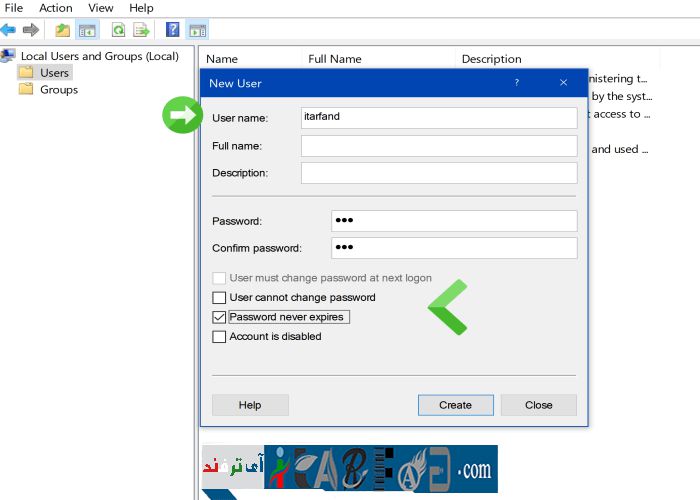Click the Refresh toolbar icon
The height and width of the screenshot is (500, 700).
tap(119, 30)
